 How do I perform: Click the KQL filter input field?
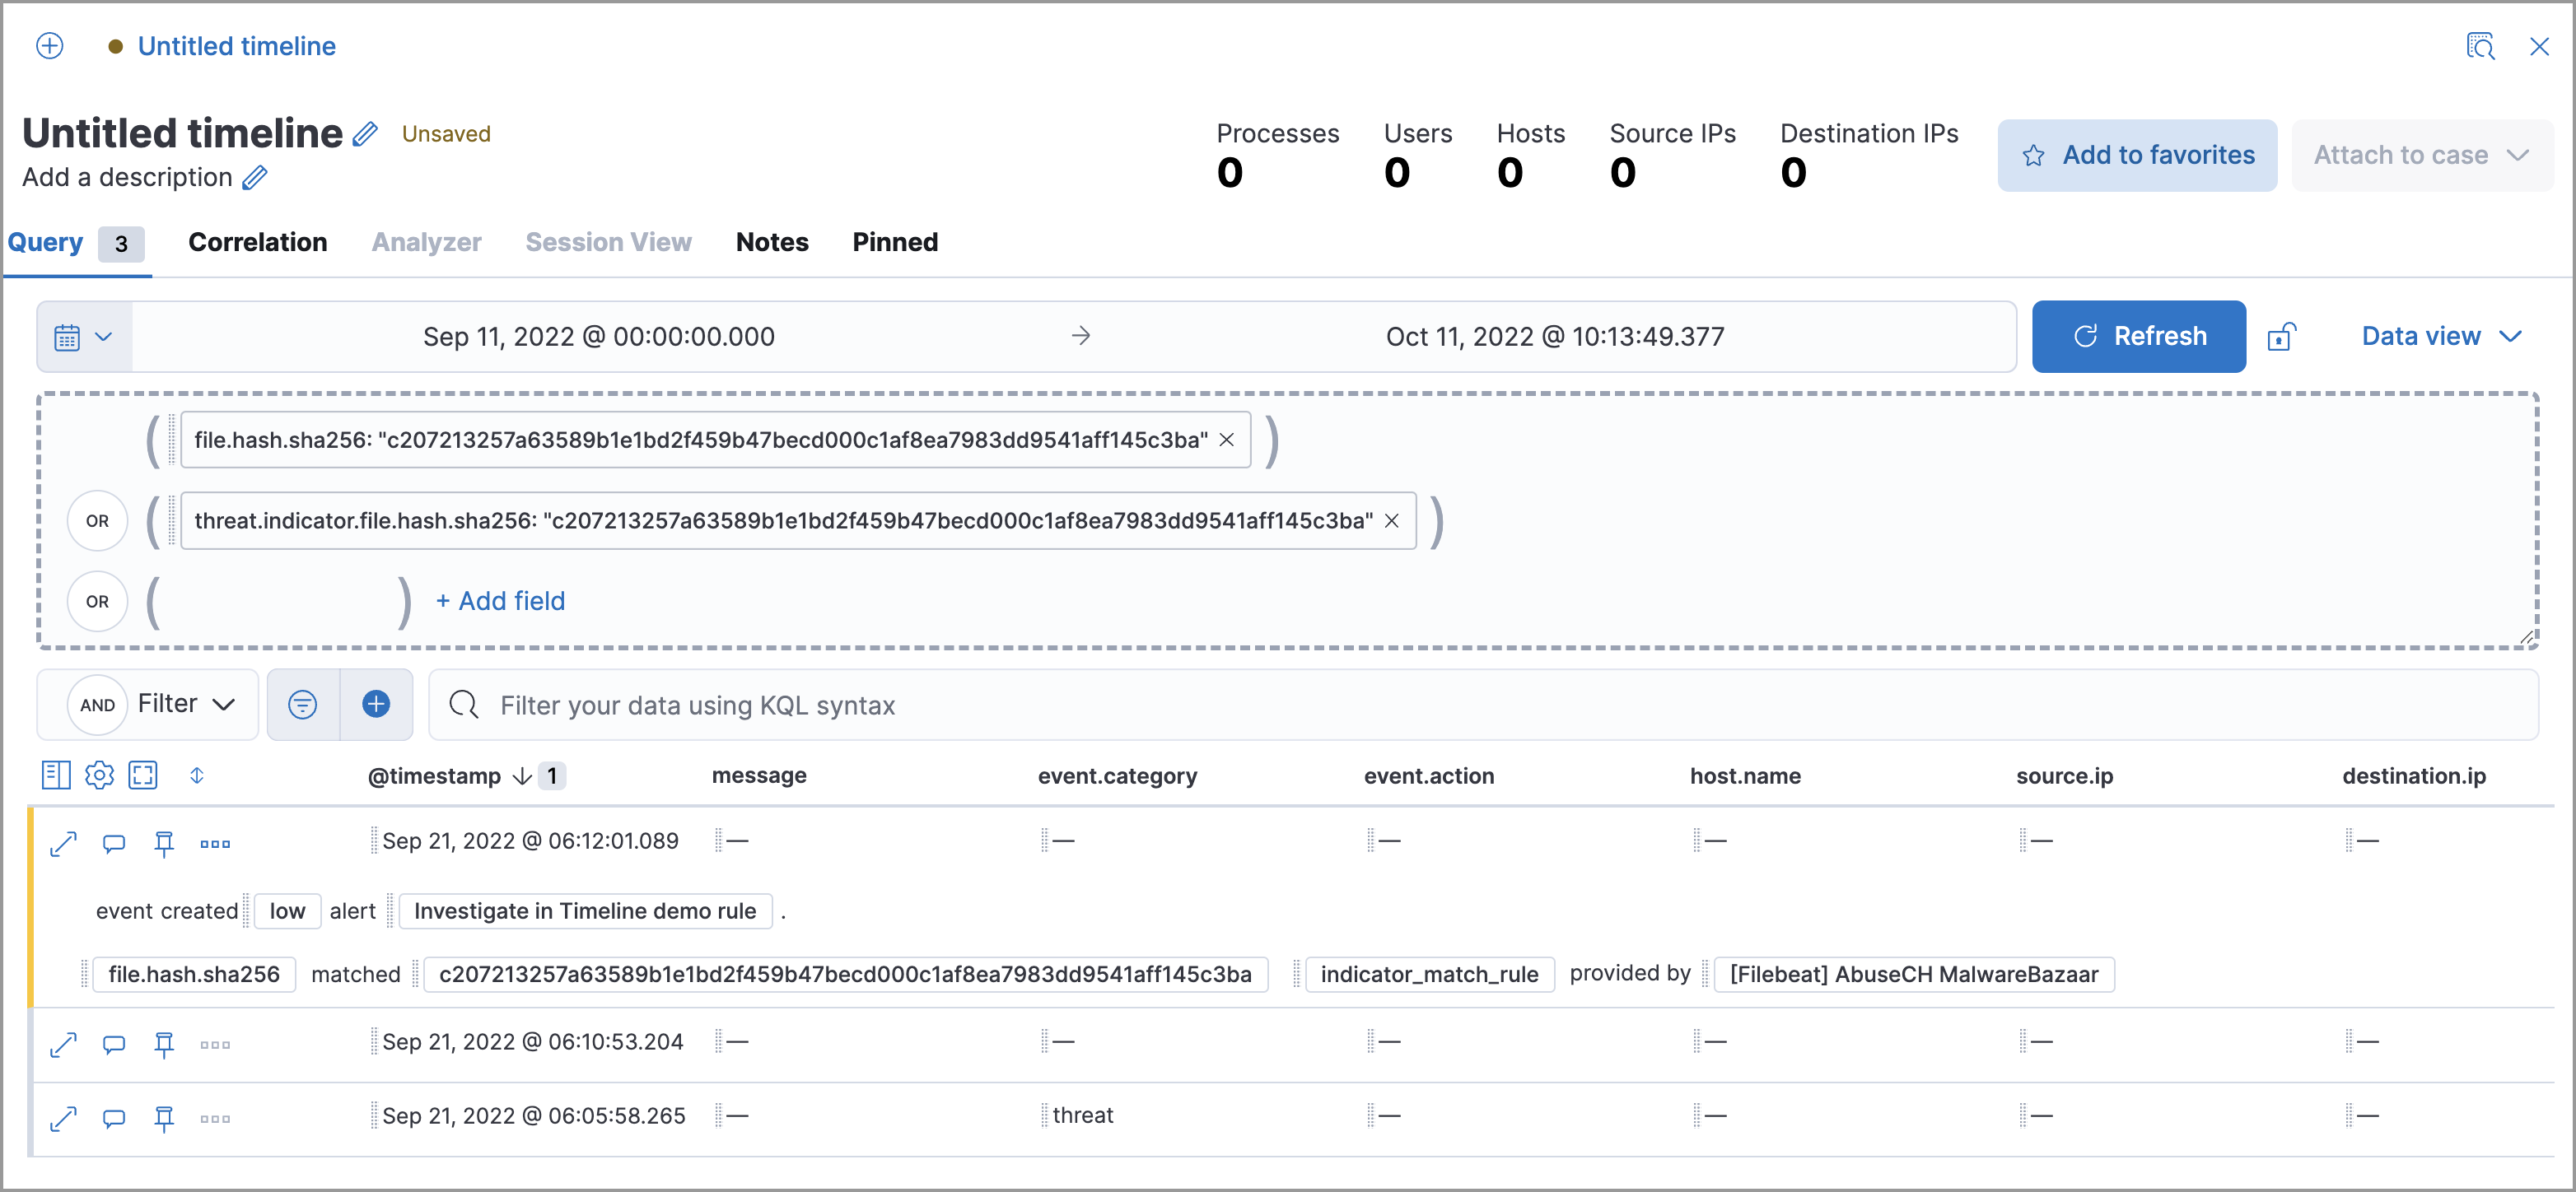[x=1480, y=705]
